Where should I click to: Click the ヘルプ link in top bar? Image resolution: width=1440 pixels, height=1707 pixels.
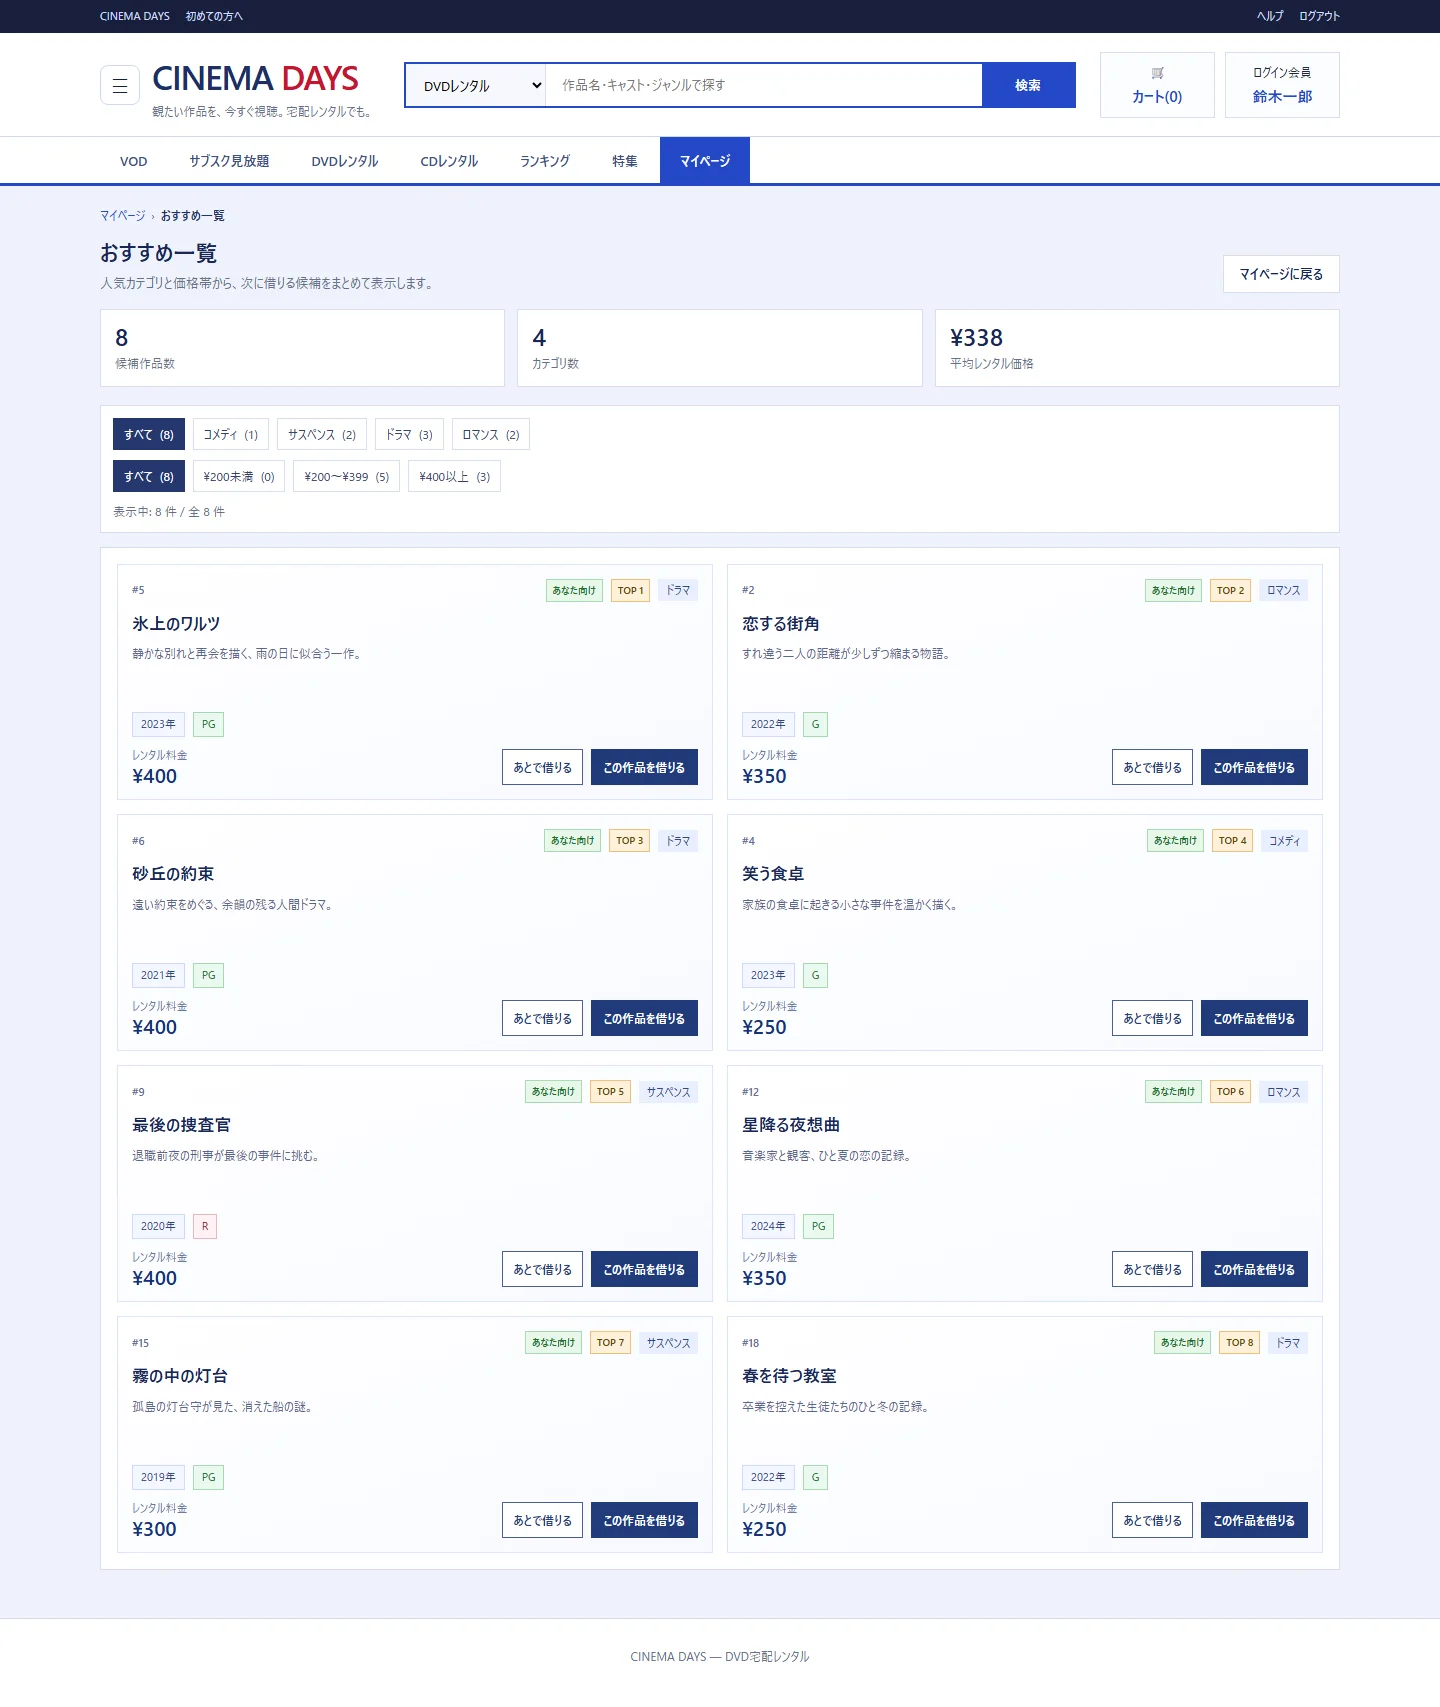pos(1270,16)
